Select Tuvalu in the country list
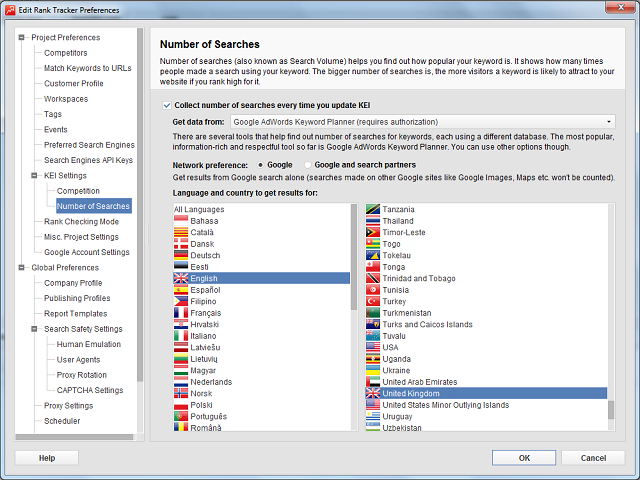The width and height of the screenshot is (640, 480). click(394, 336)
